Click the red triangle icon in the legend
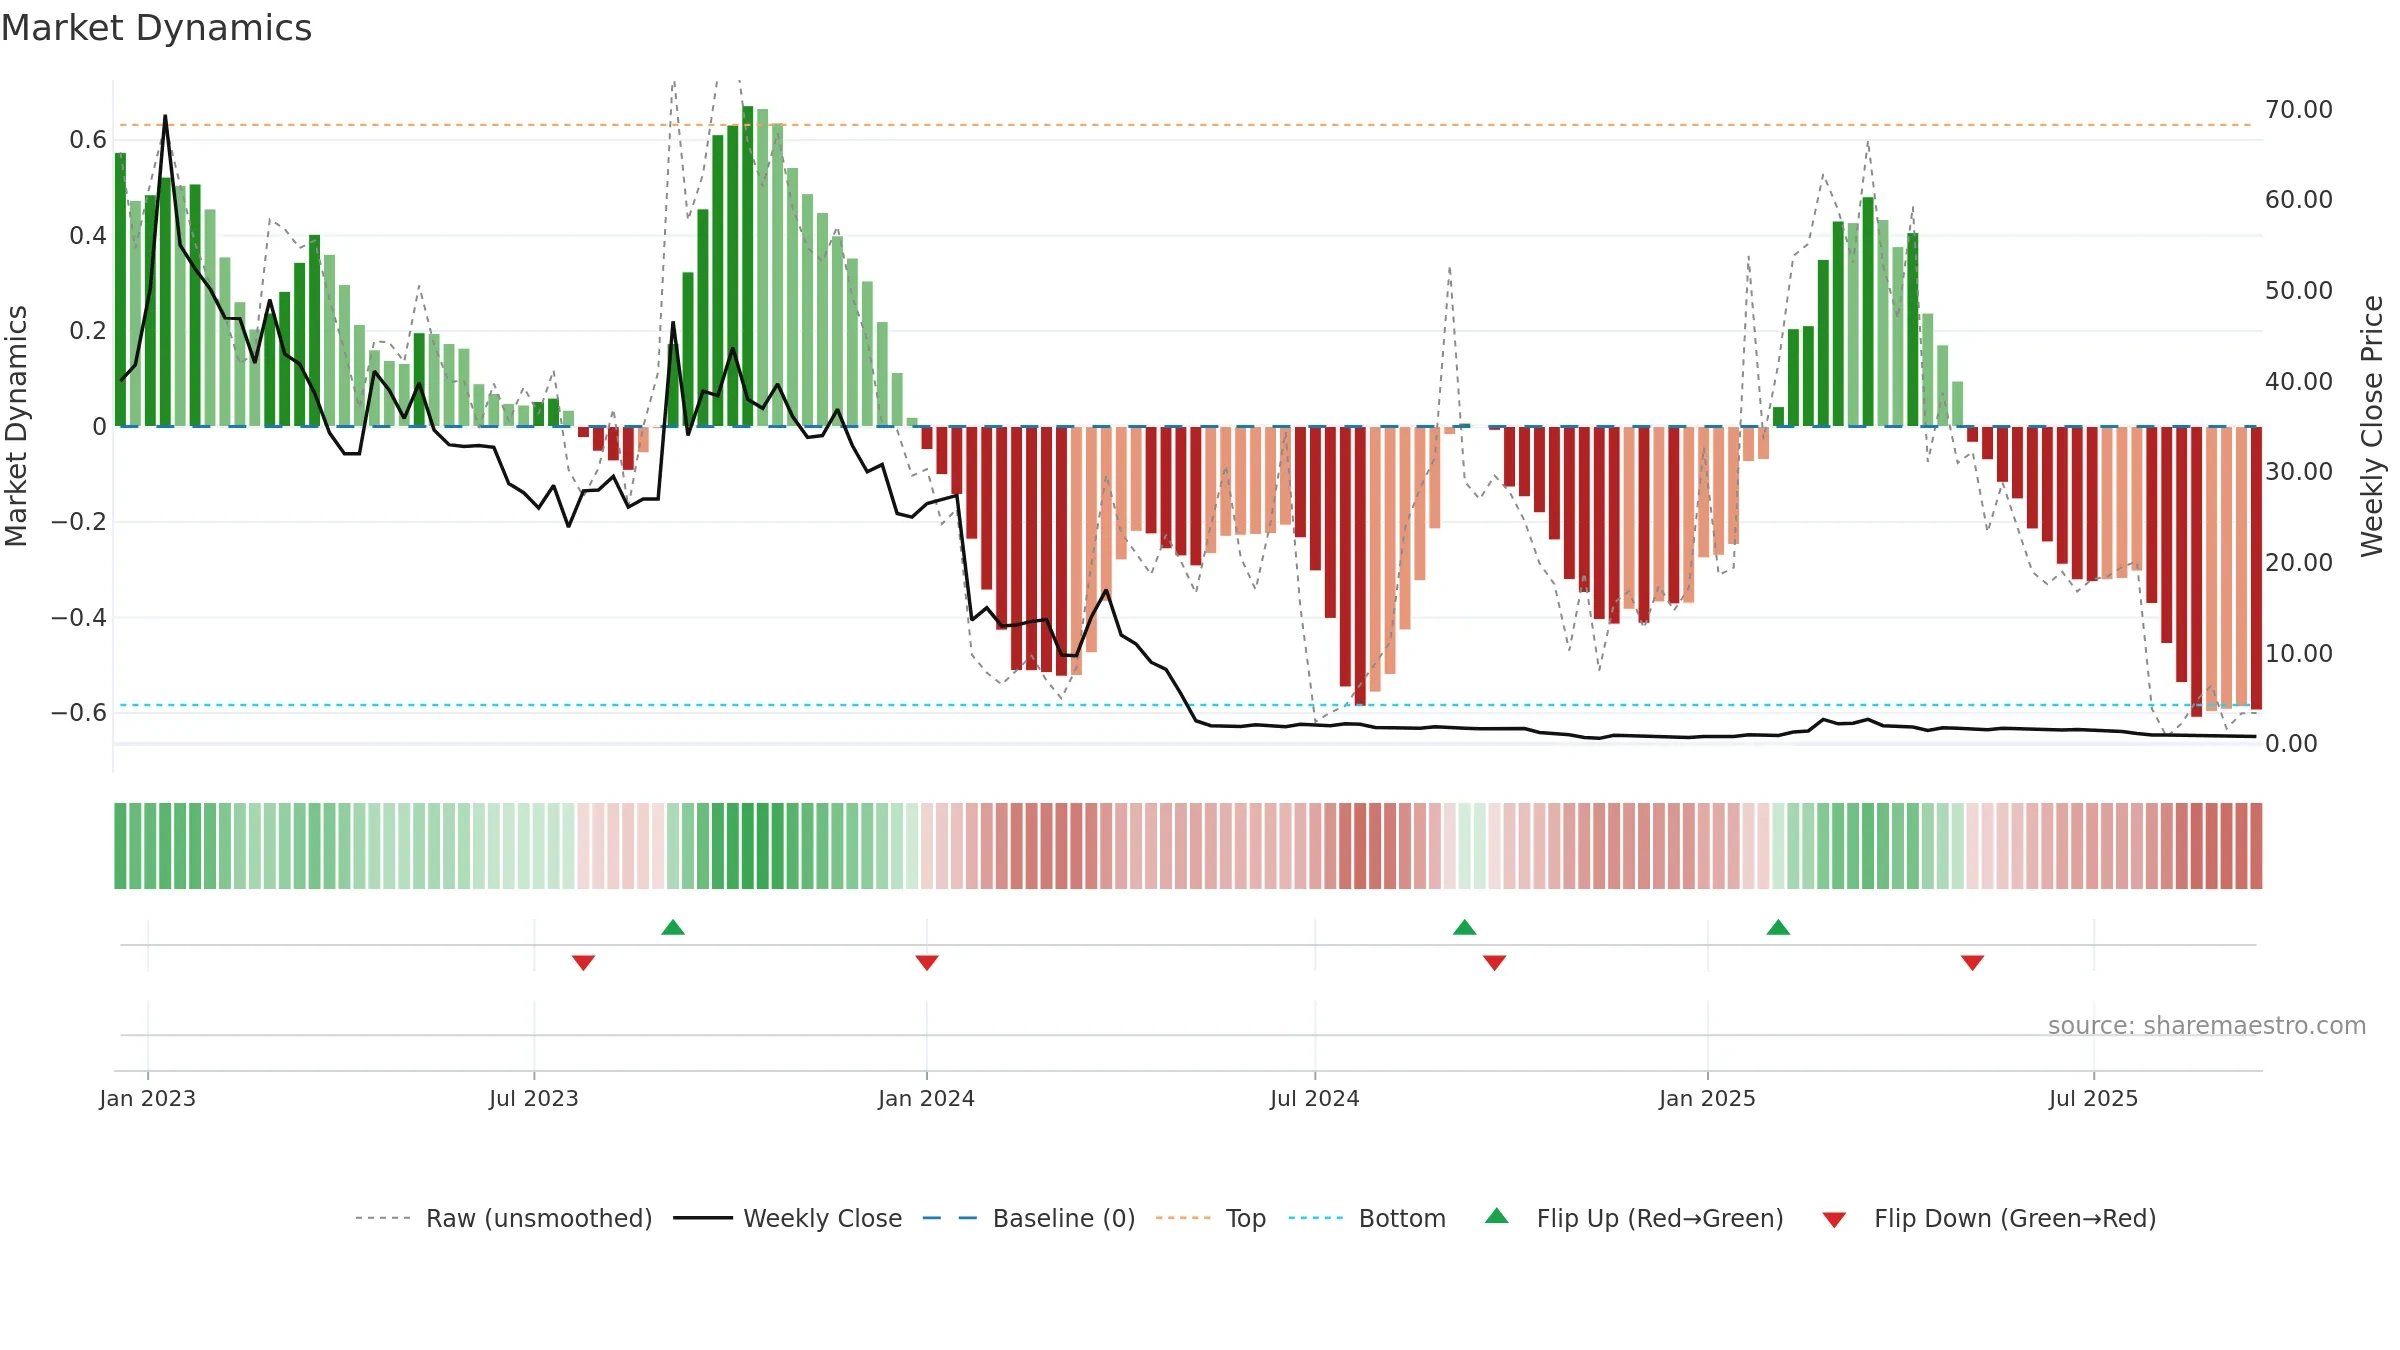The height and width of the screenshot is (1350, 2400). (x=1834, y=1220)
